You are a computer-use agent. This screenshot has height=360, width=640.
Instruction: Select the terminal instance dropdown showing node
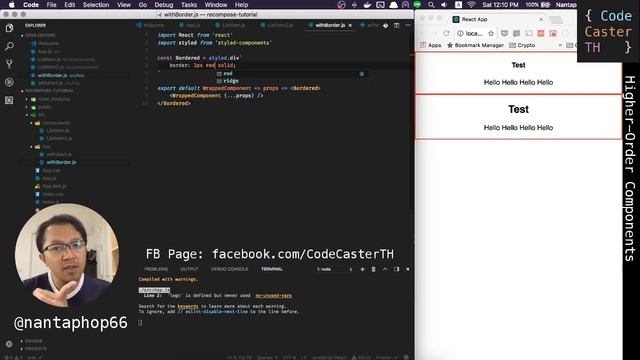(334, 269)
